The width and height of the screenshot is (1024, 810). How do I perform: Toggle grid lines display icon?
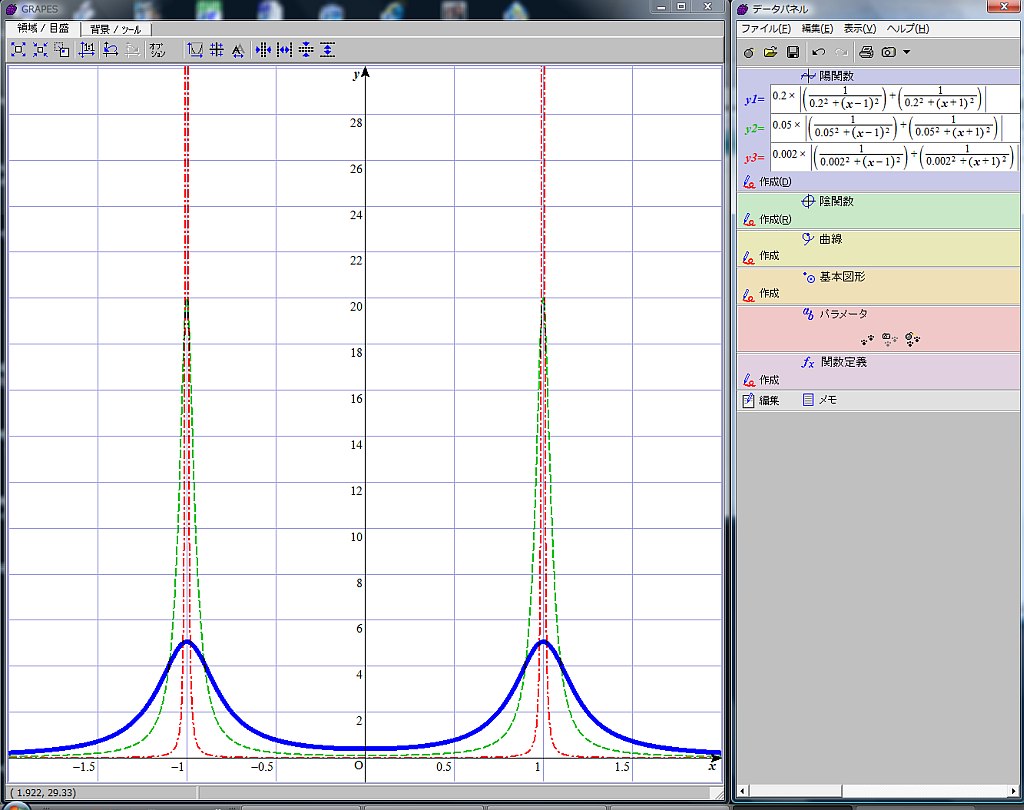(x=216, y=49)
